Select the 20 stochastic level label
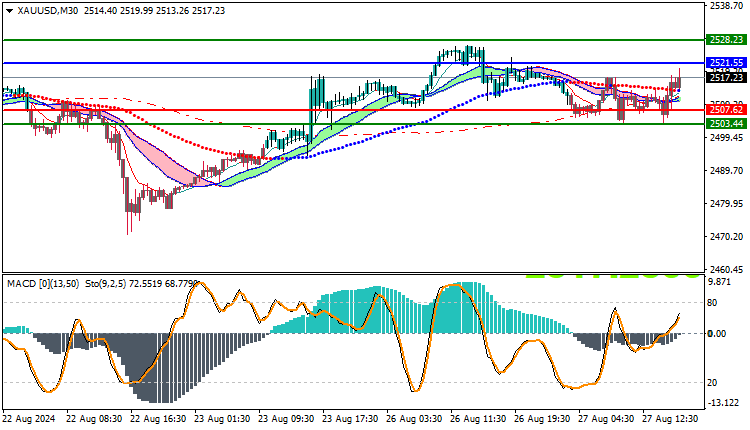The height and width of the screenshot is (430, 750). tap(712, 383)
